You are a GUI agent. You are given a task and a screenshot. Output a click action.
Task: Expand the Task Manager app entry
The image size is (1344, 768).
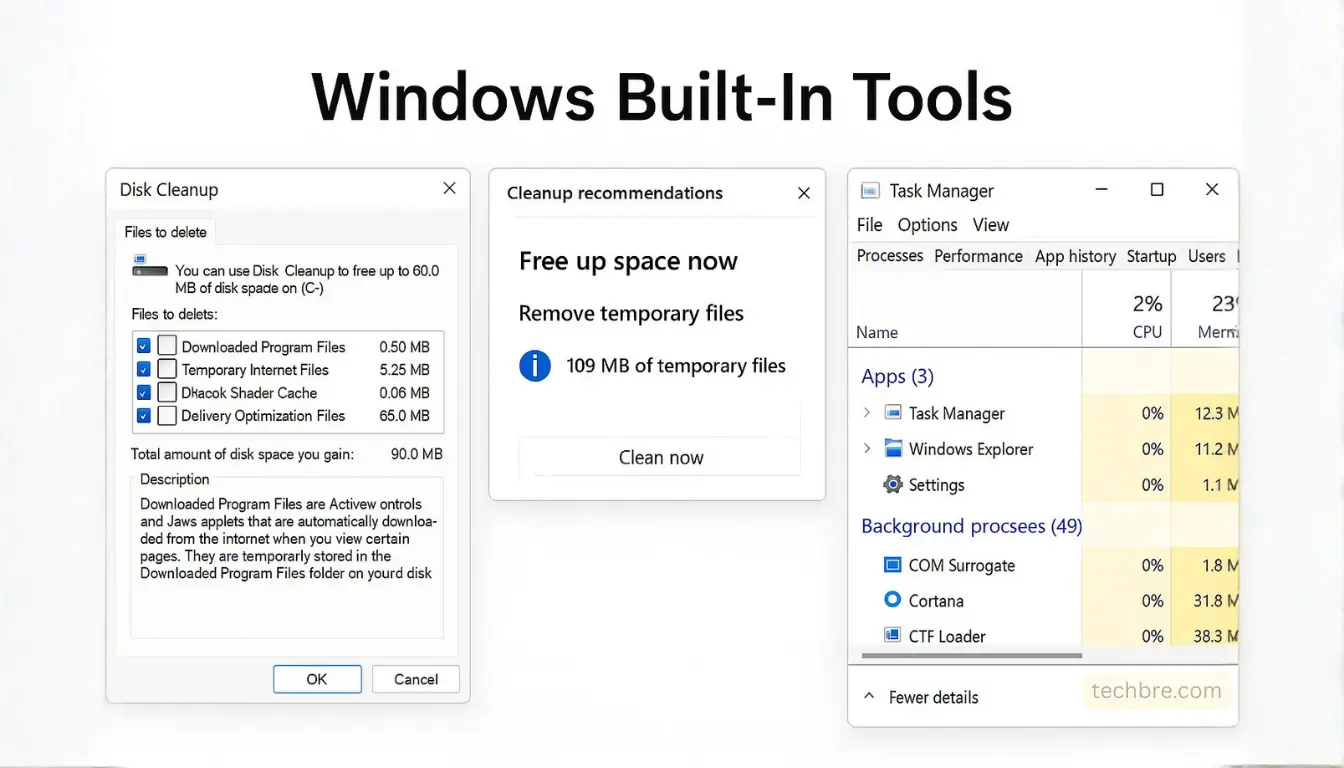tap(867, 412)
